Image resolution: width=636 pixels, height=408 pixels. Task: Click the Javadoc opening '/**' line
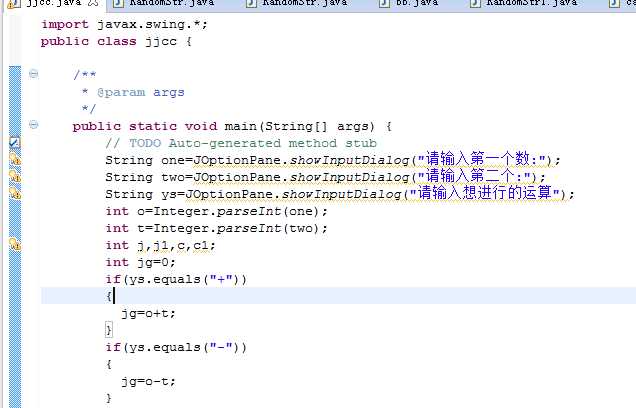tap(85, 75)
